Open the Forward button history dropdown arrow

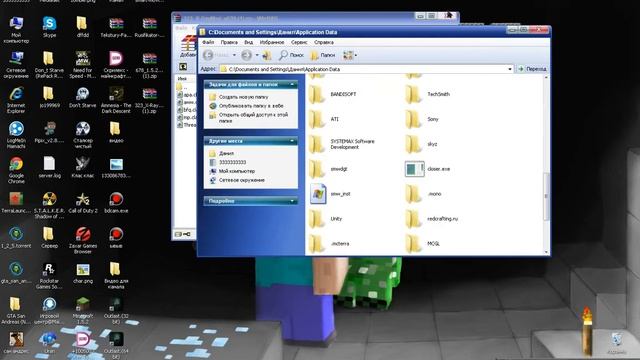[x=257, y=55]
